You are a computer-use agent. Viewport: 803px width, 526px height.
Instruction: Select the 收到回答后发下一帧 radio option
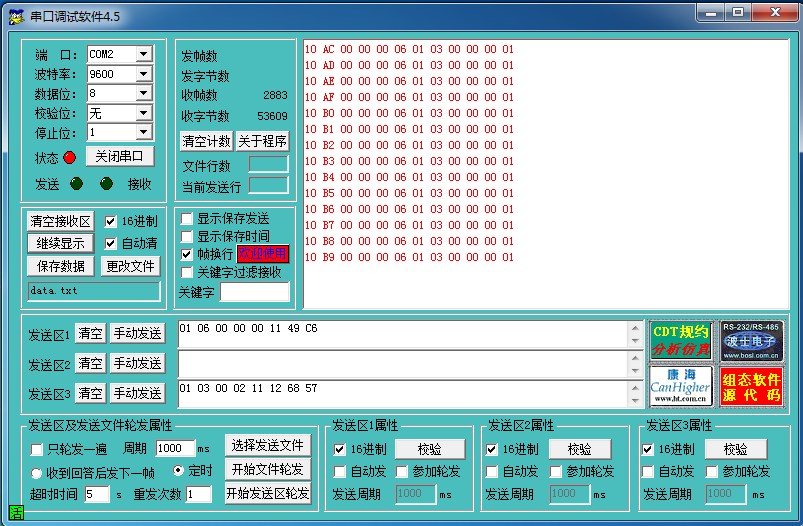pyautogui.click(x=37, y=473)
